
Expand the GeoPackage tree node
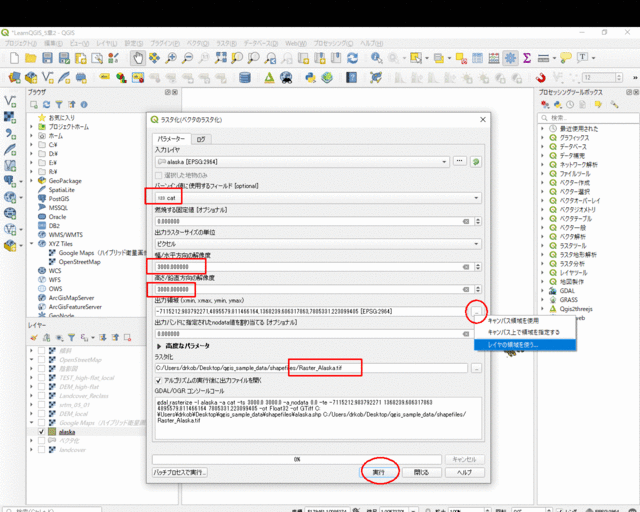(31, 181)
